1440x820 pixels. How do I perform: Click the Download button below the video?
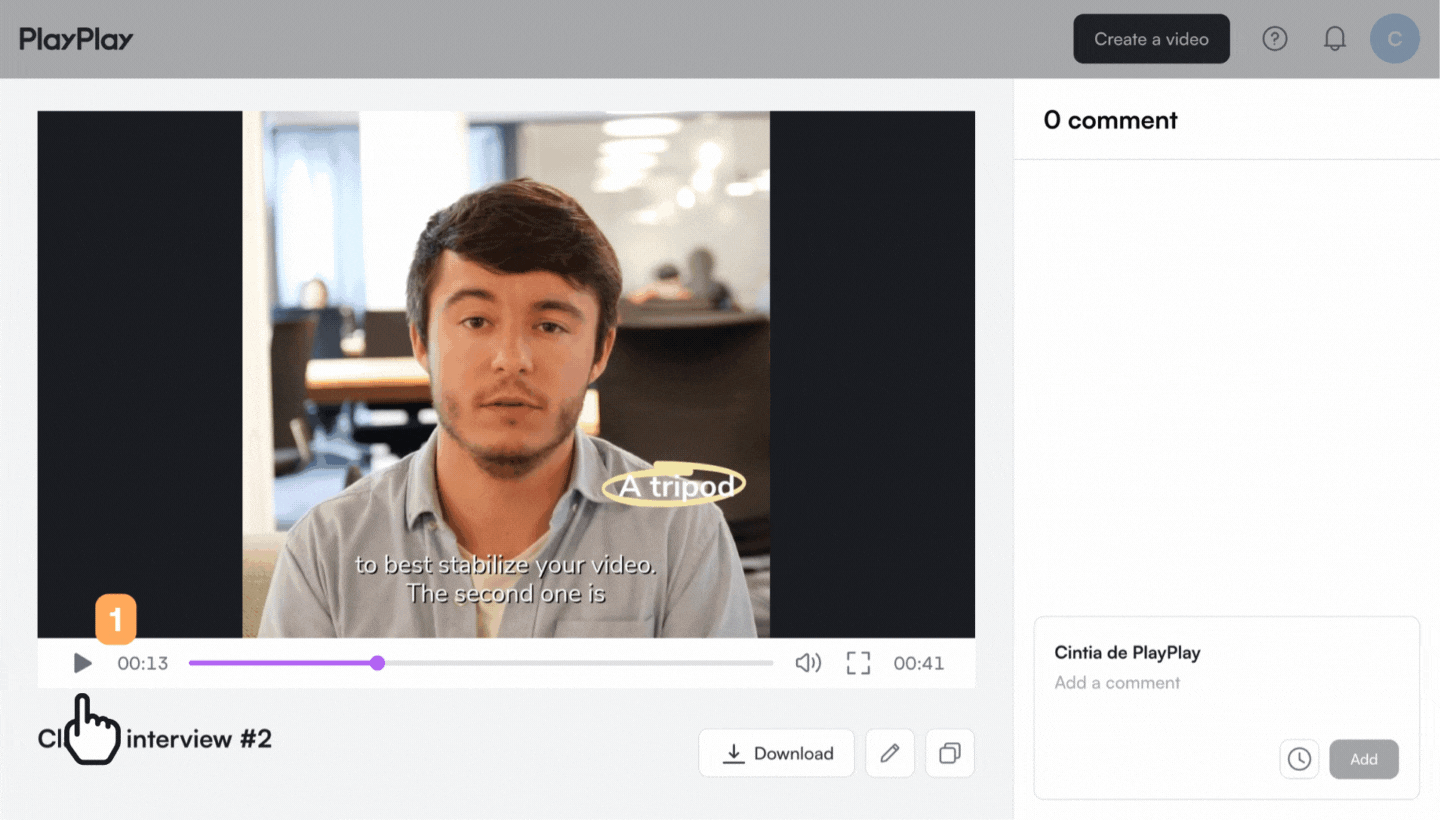[x=776, y=753]
